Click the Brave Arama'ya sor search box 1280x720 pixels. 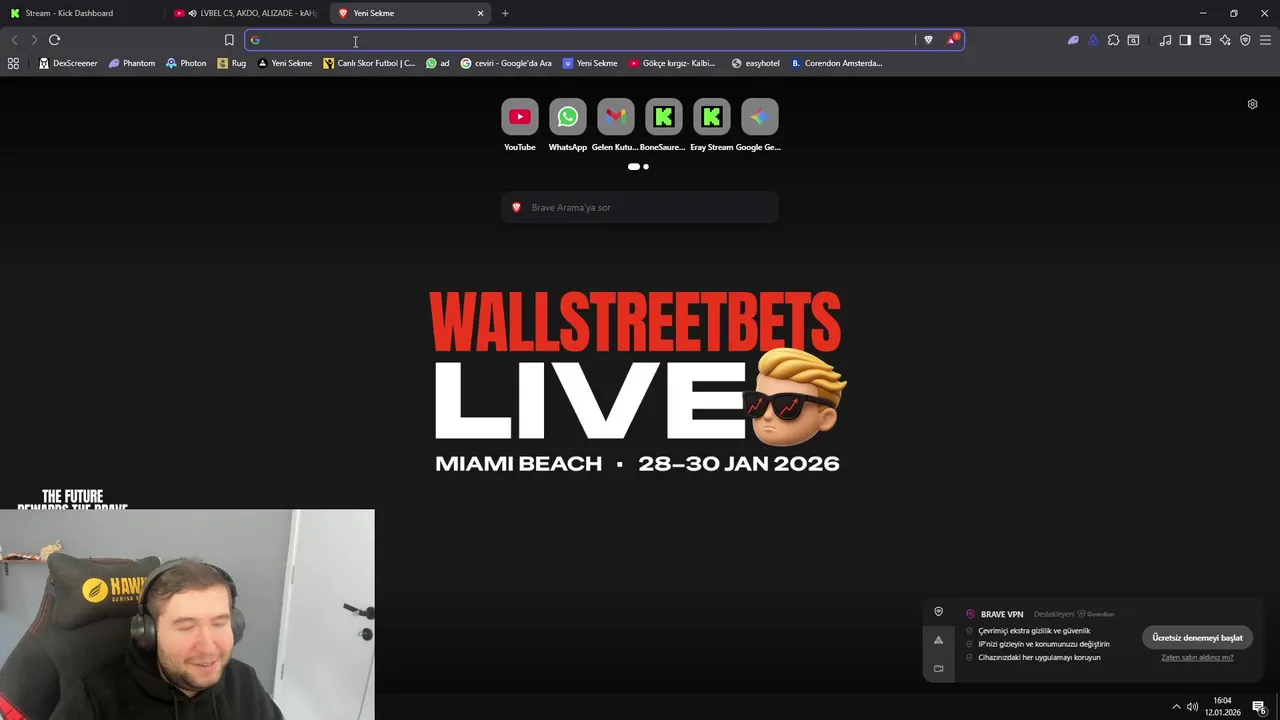click(x=640, y=207)
